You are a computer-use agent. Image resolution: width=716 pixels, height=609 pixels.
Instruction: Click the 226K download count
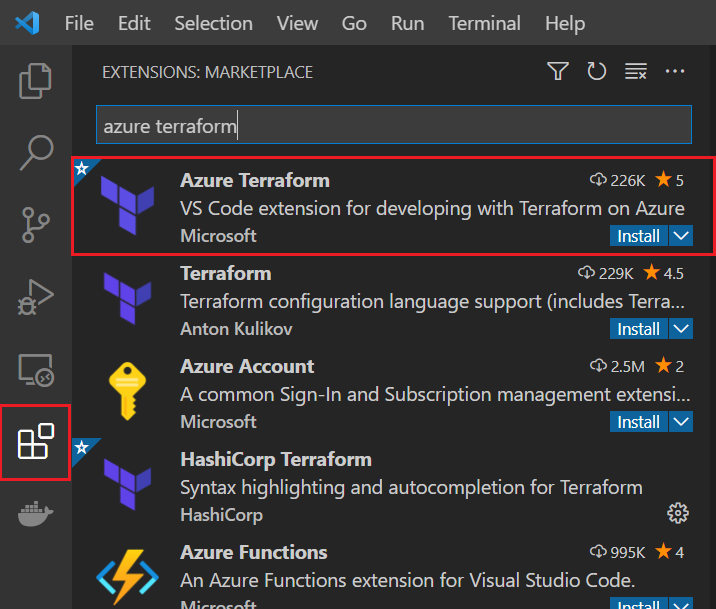[617, 180]
